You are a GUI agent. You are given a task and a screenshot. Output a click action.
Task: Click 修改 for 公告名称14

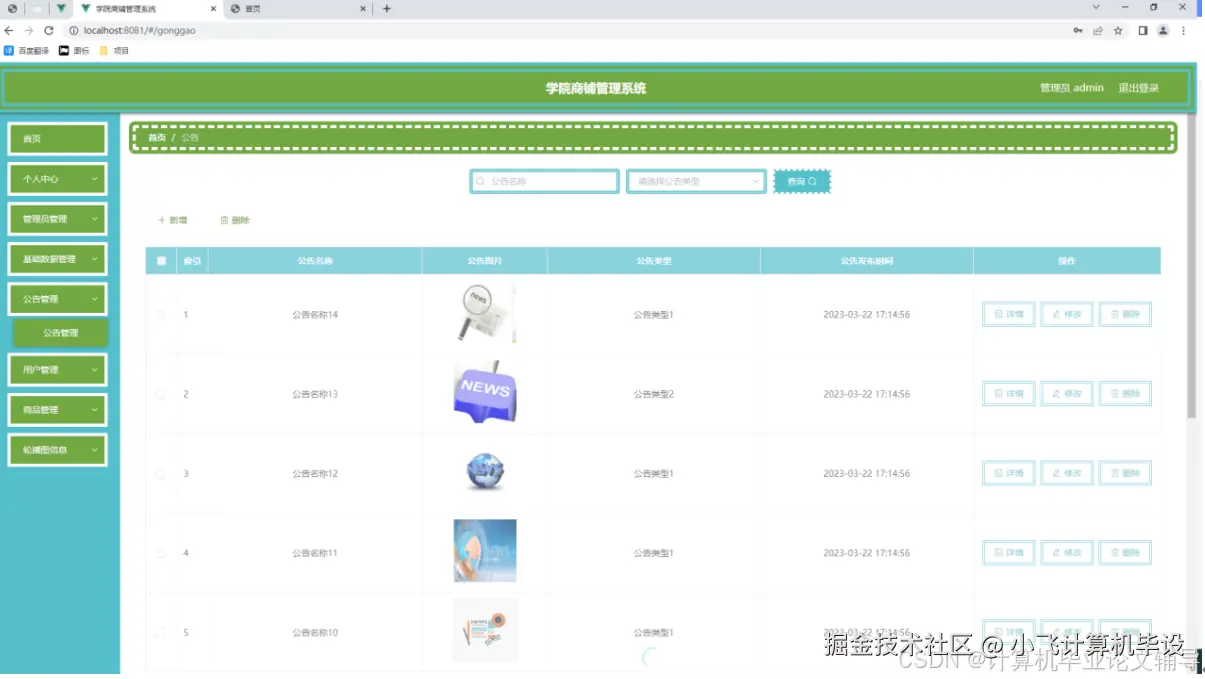click(1067, 315)
